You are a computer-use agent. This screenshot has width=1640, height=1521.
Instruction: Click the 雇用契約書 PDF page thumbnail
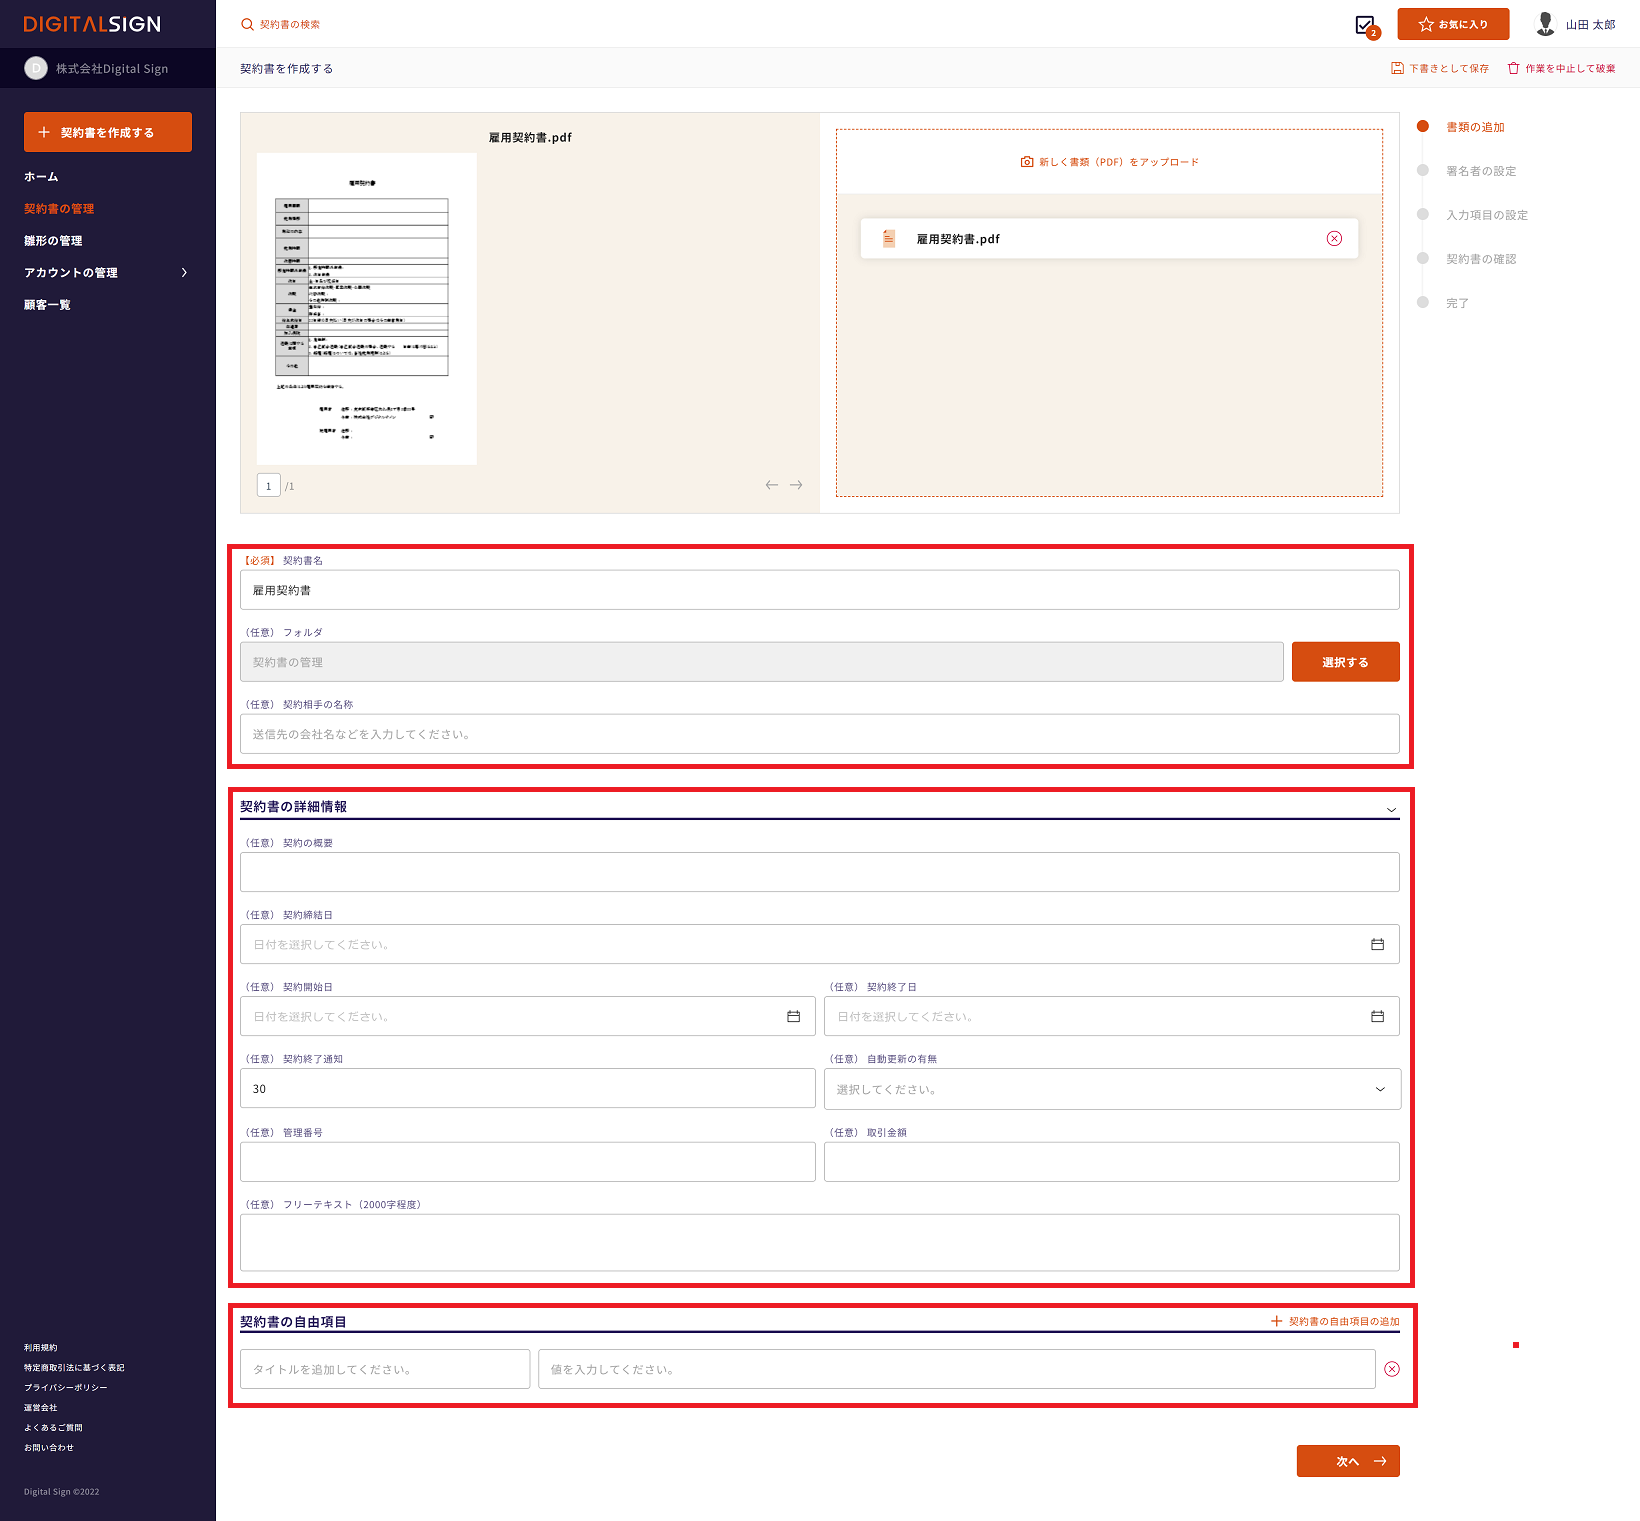click(x=367, y=308)
